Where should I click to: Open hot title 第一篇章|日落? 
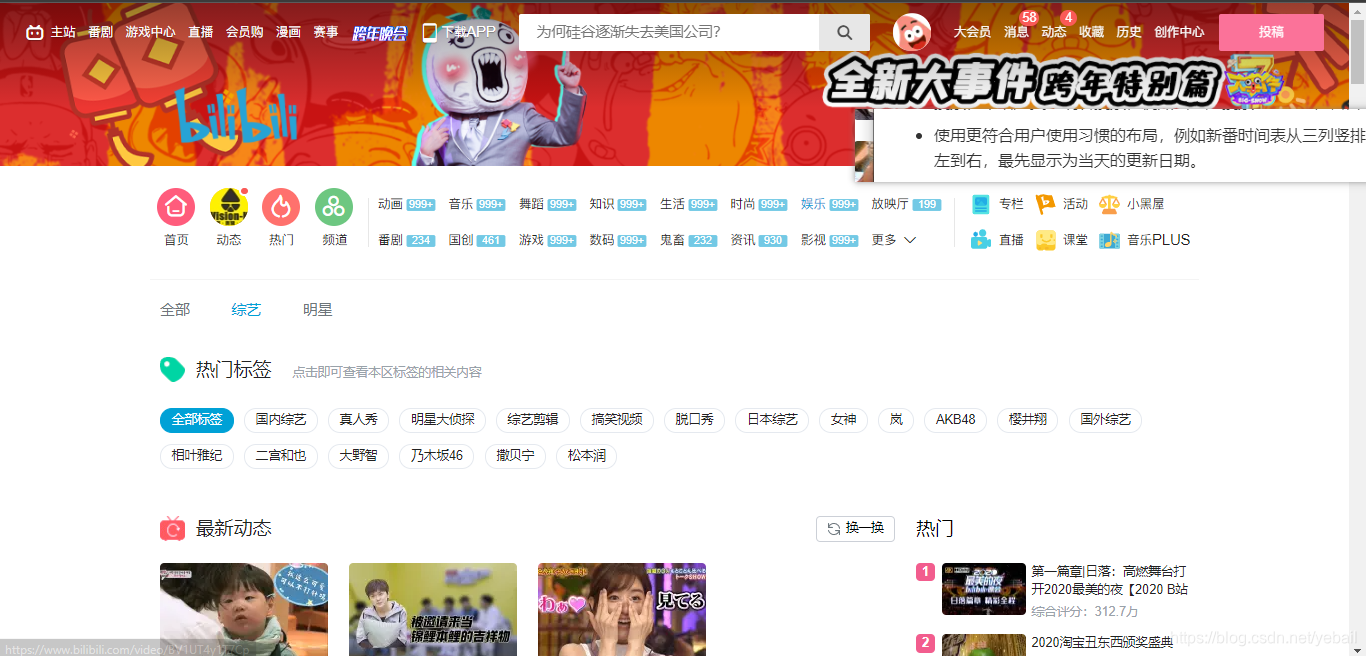pyautogui.click(x=1109, y=580)
